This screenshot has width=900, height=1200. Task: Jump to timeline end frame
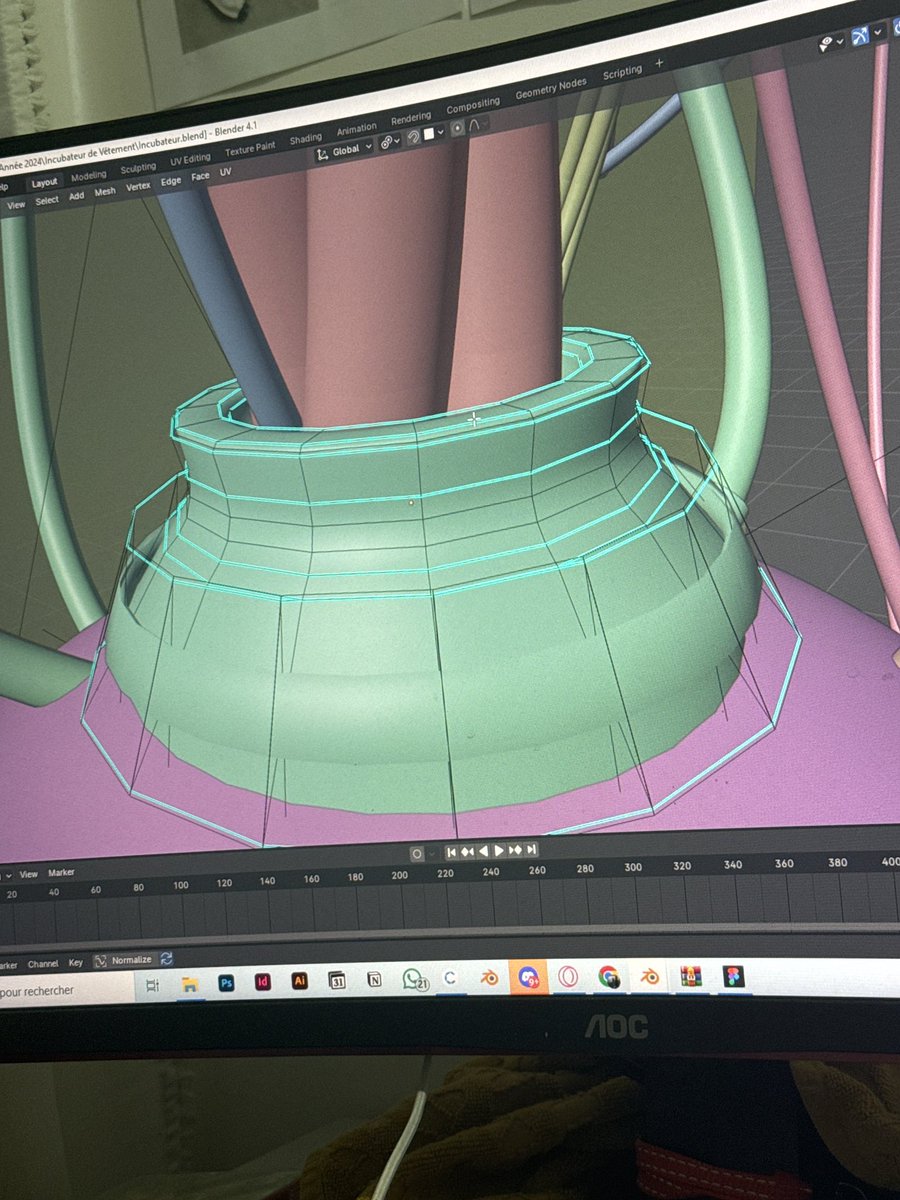point(532,850)
